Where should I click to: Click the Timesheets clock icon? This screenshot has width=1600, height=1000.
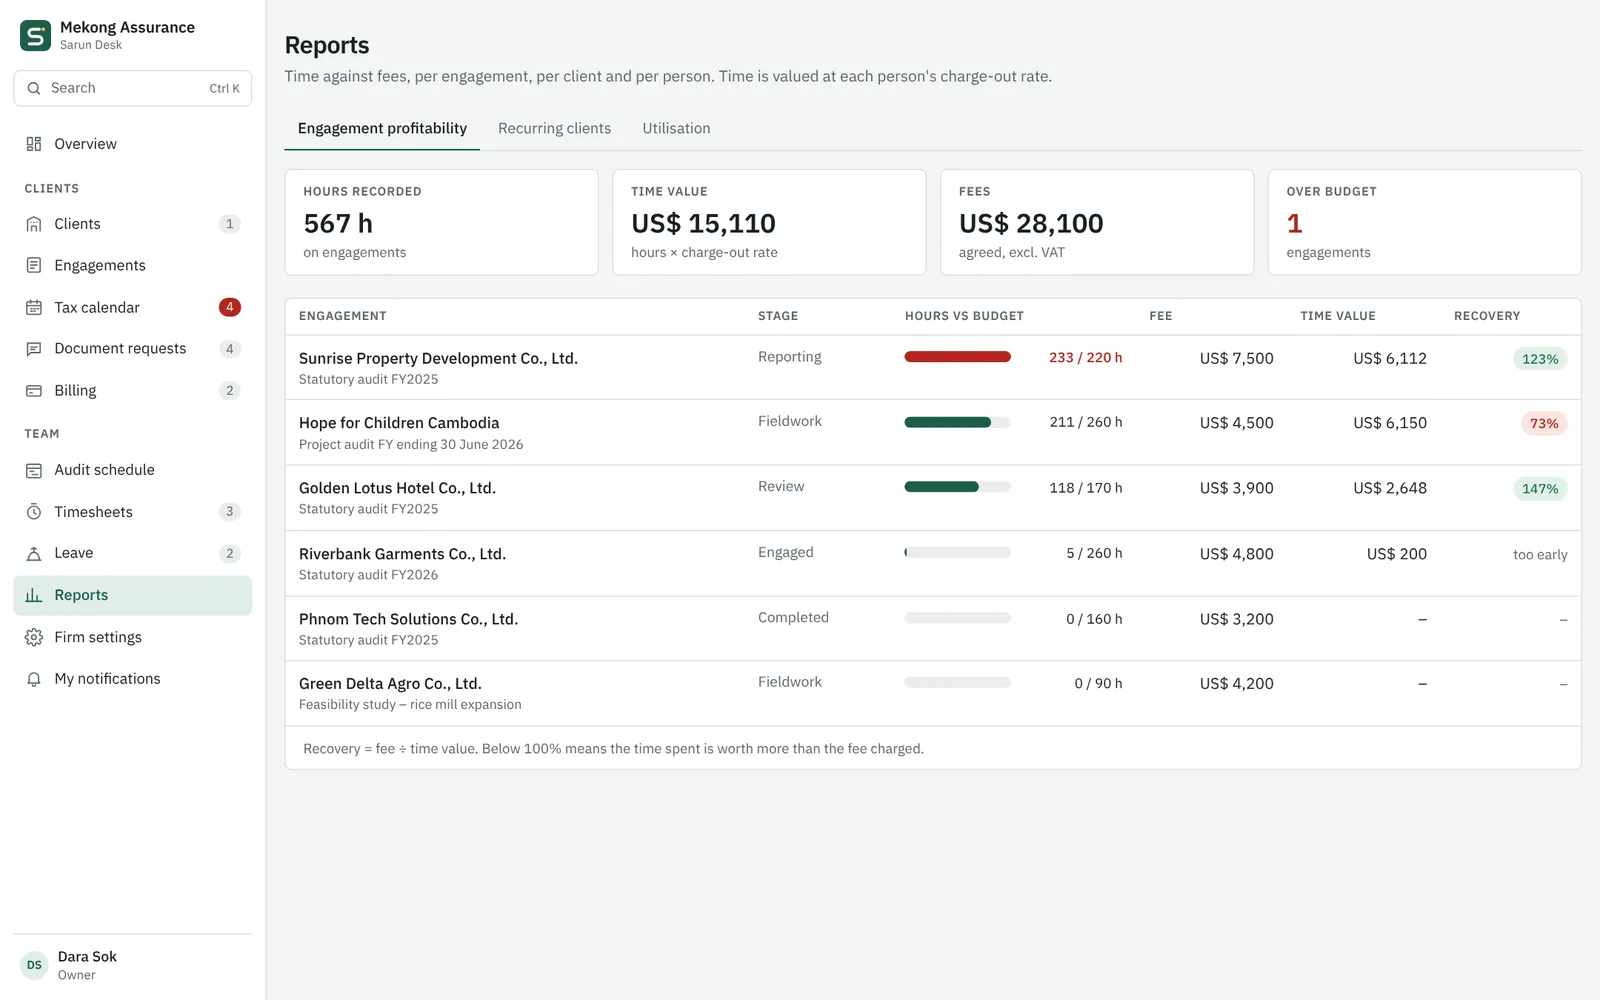coord(34,512)
